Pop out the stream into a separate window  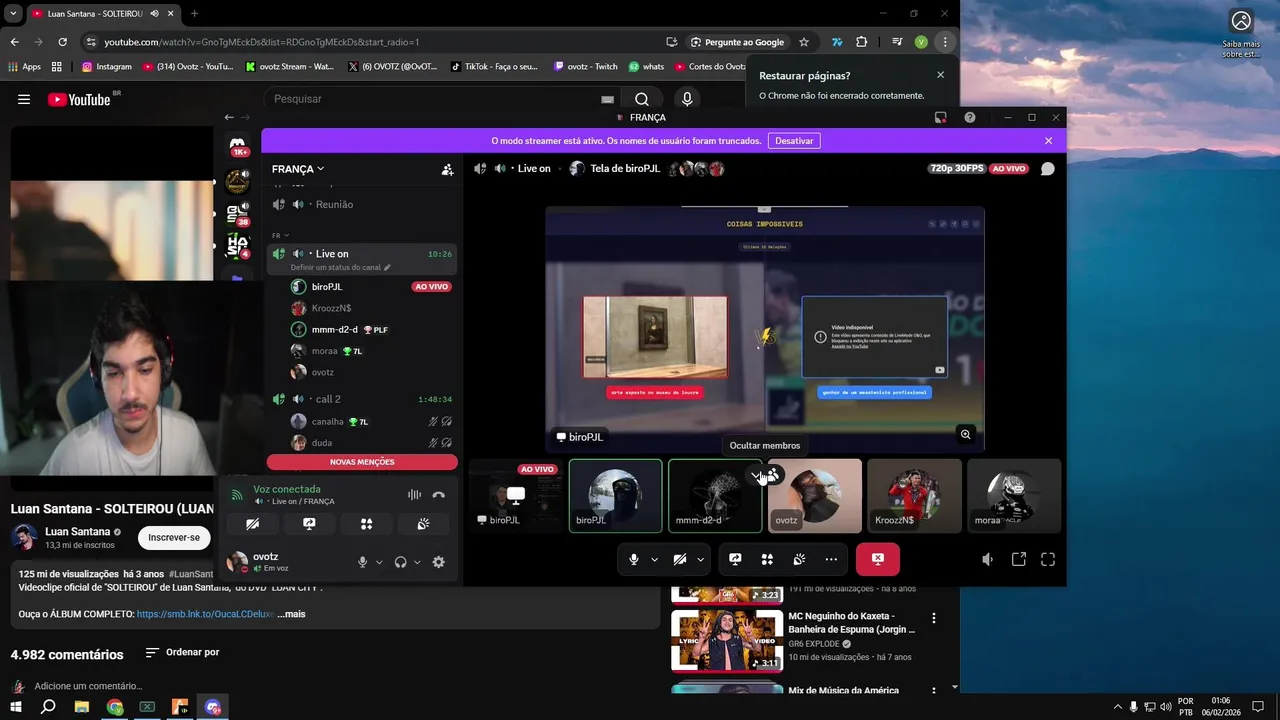[x=1018, y=560]
